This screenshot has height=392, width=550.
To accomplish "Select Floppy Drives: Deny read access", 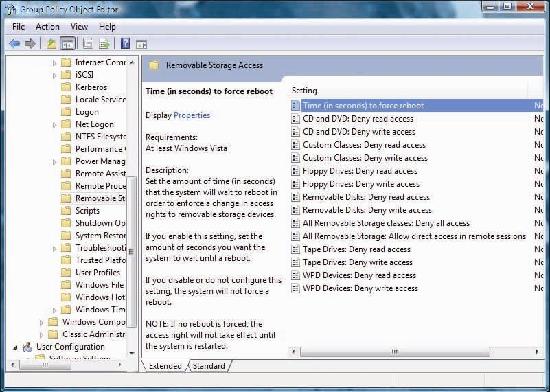I will point(360,171).
